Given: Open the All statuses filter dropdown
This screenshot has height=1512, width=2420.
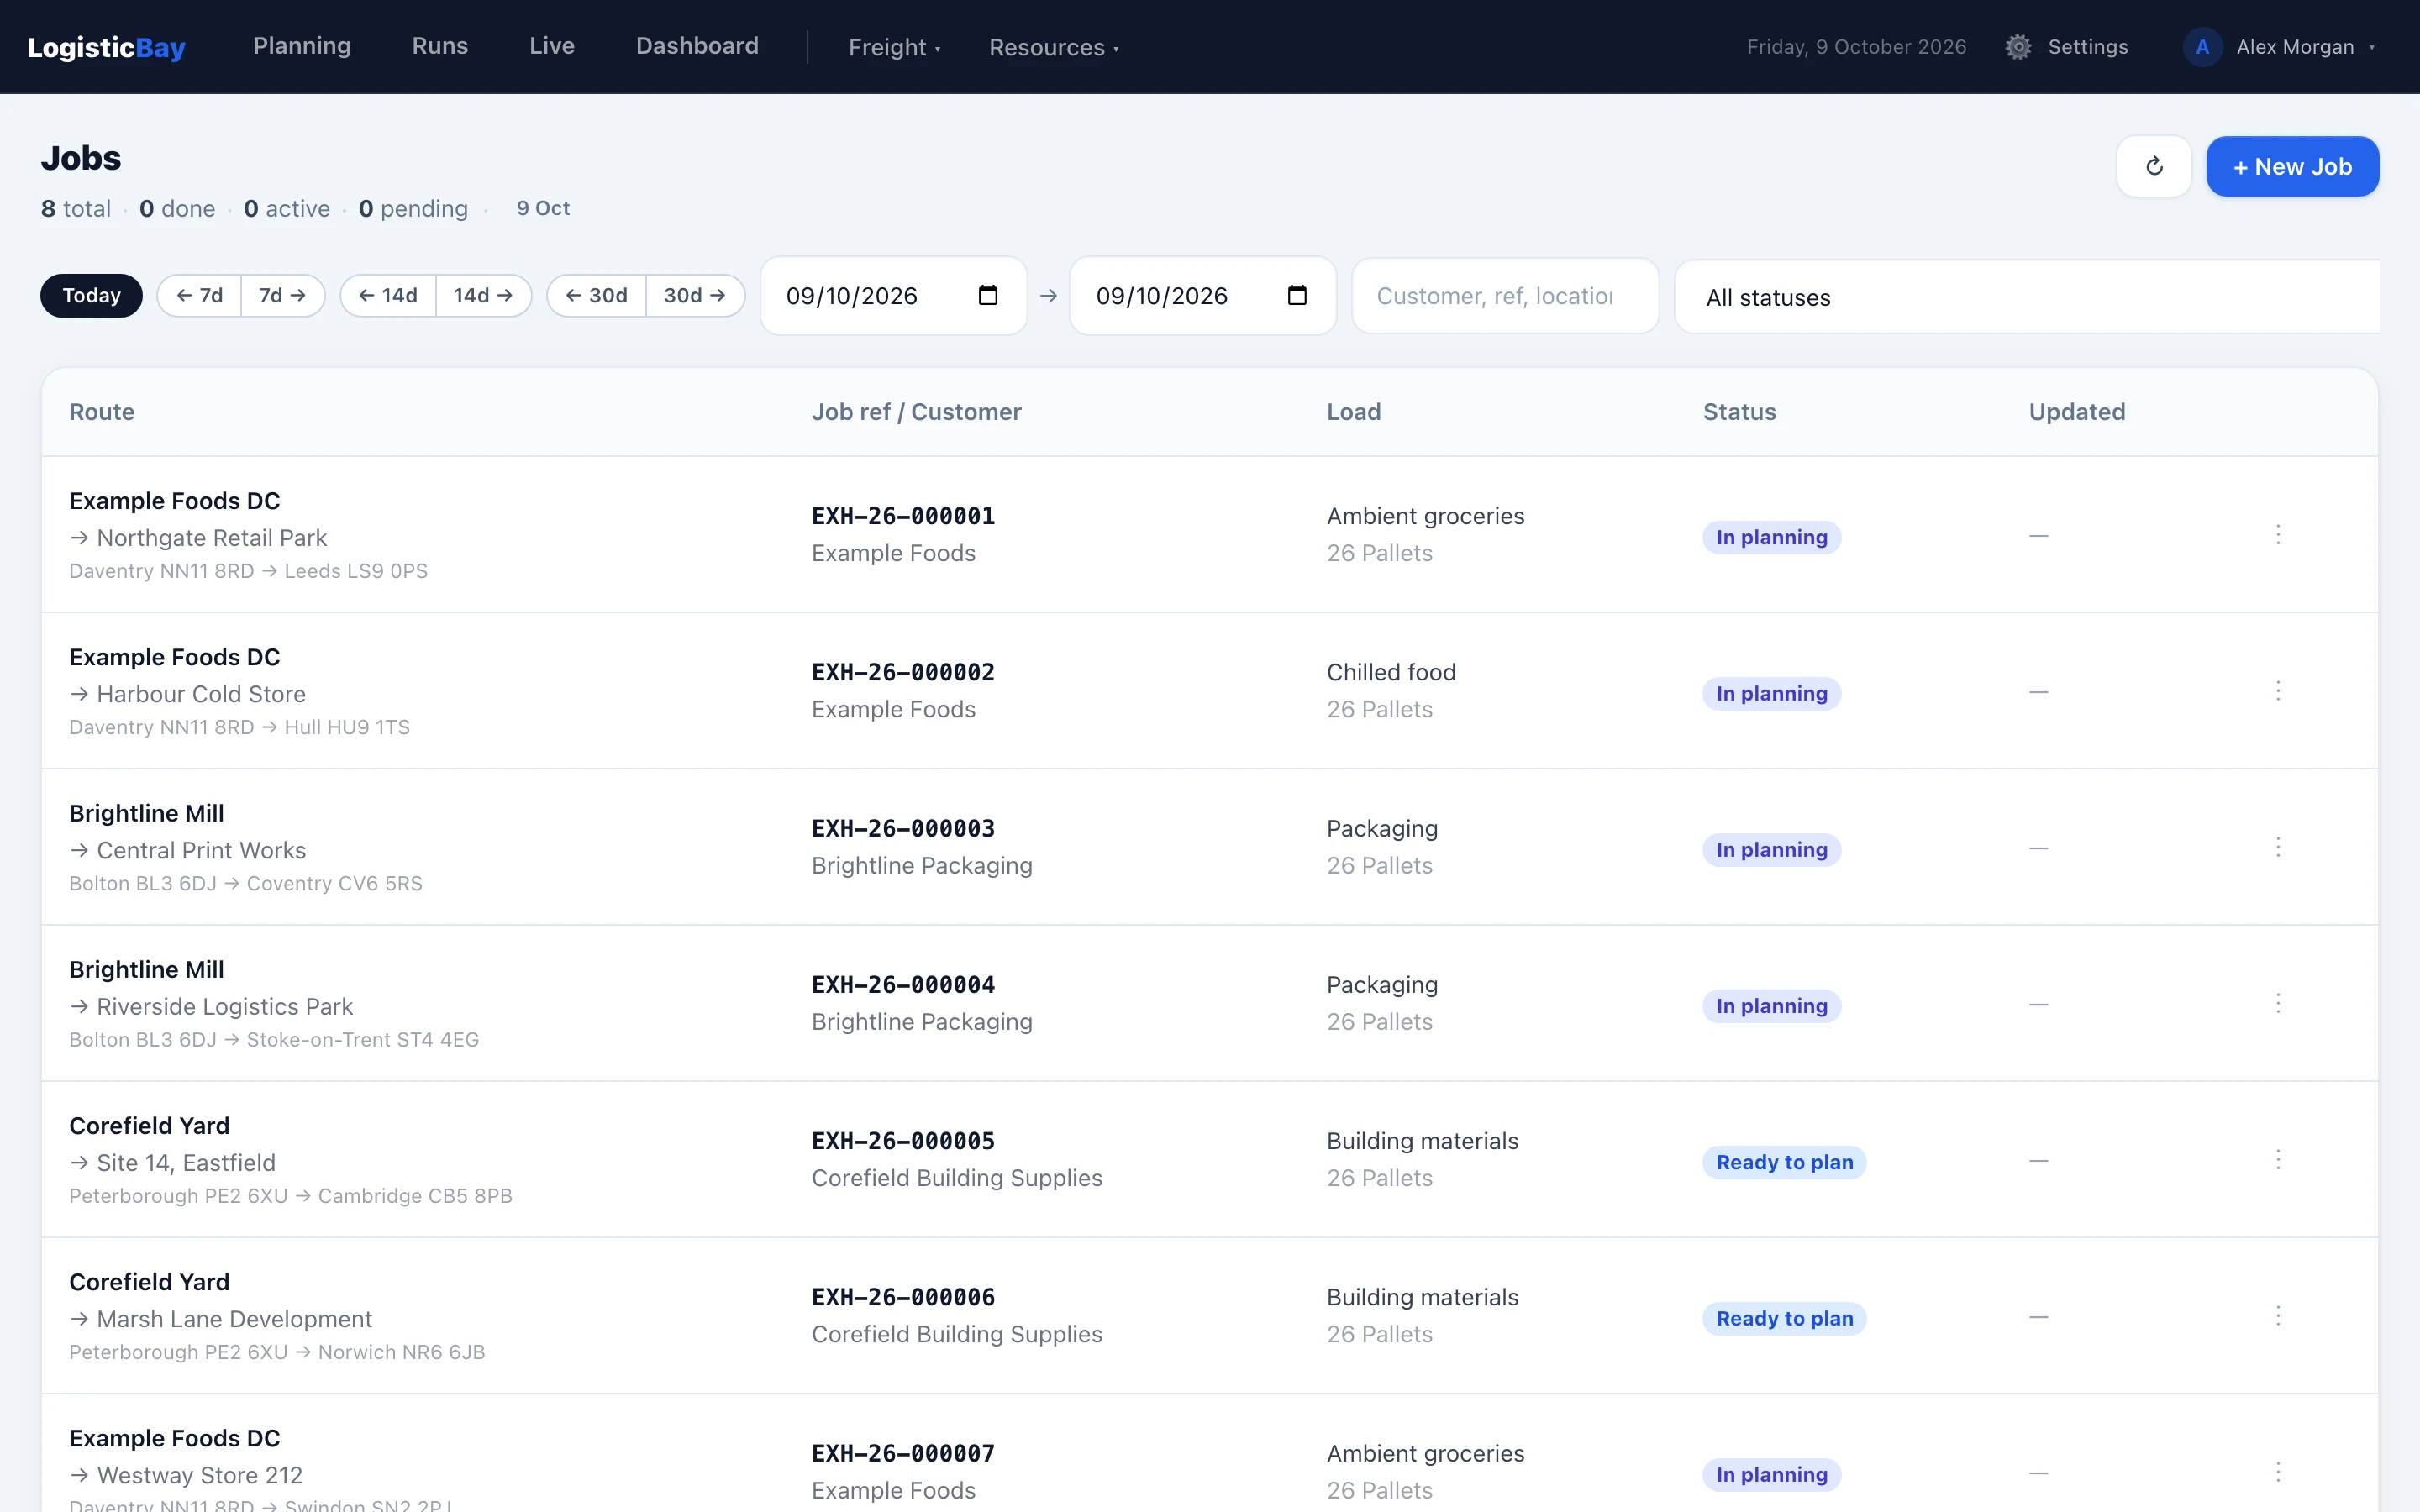Looking at the screenshot, I should click(2027, 297).
